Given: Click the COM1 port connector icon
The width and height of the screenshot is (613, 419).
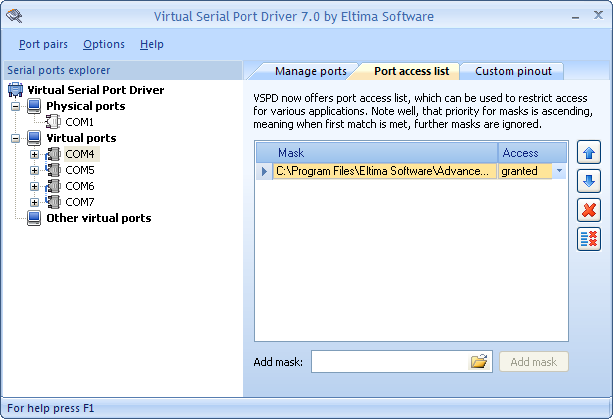Looking at the screenshot, I should pos(53,122).
